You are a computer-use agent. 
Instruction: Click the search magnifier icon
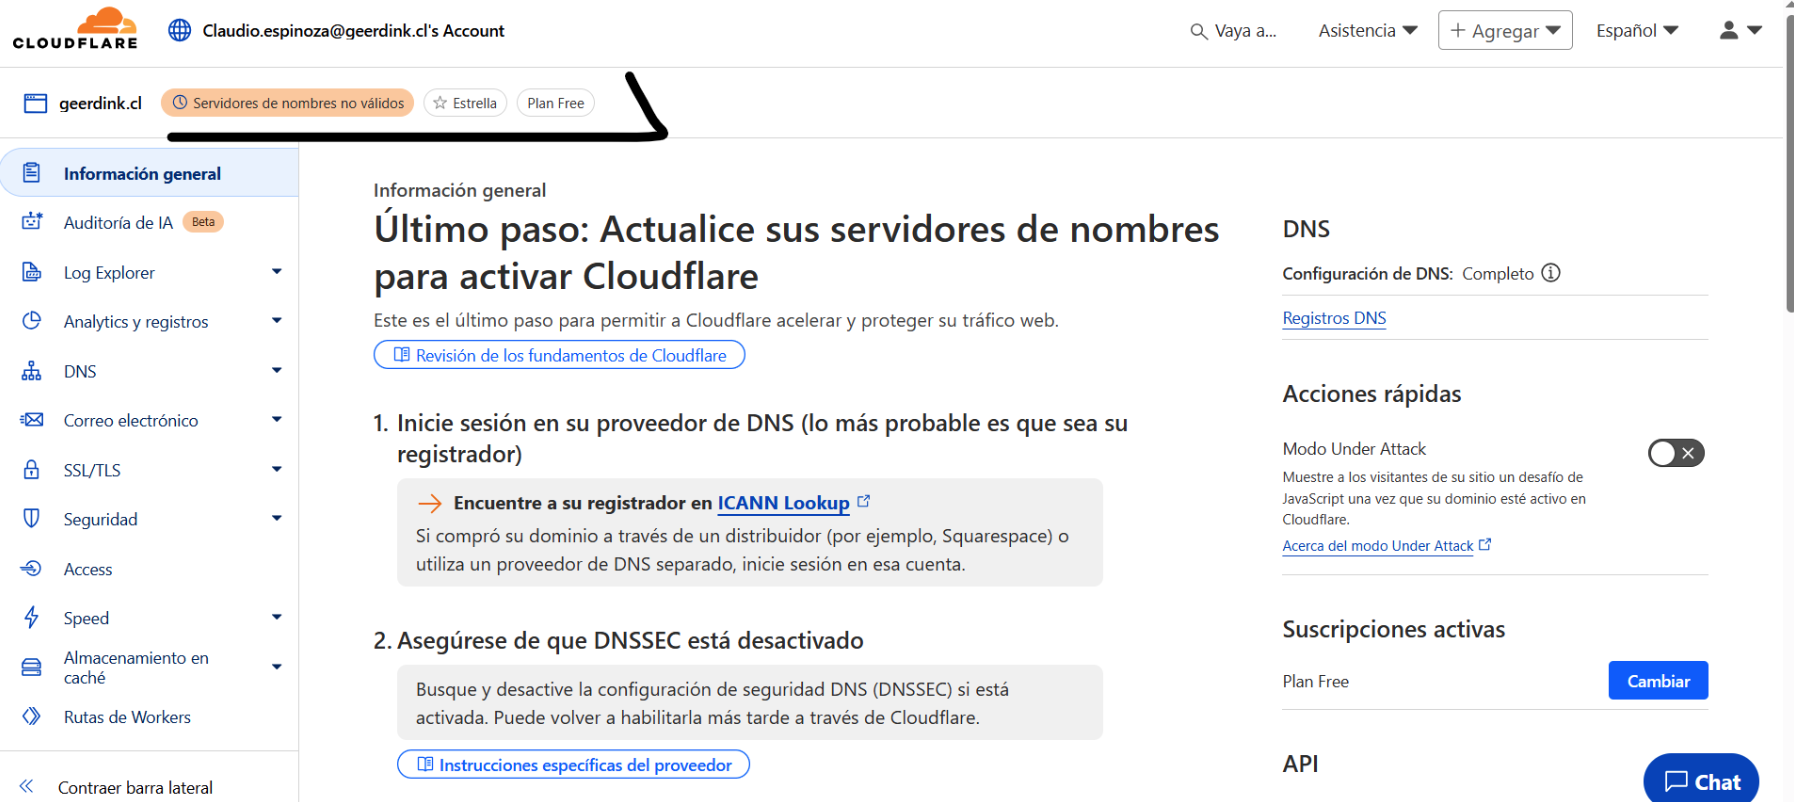[x=1198, y=31]
